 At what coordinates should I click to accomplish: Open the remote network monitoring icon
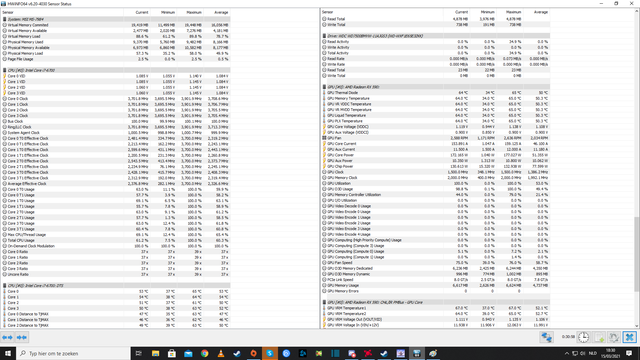point(546,337)
